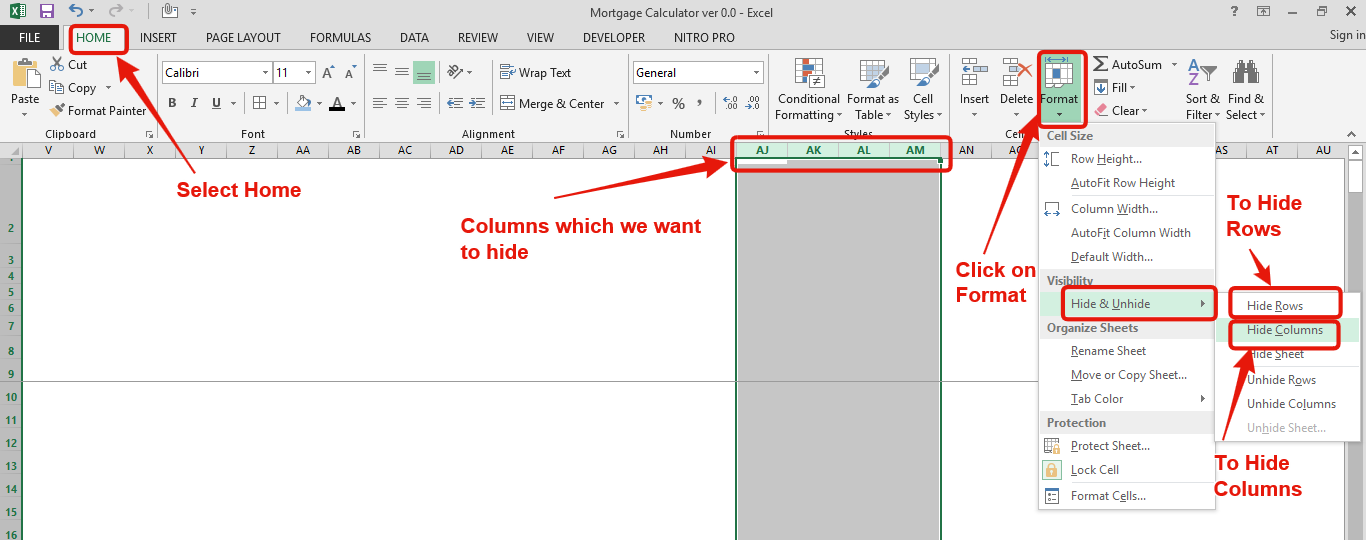This screenshot has height=540, width=1366.
Task: Click Comma Style icon
Action: pos(701,103)
